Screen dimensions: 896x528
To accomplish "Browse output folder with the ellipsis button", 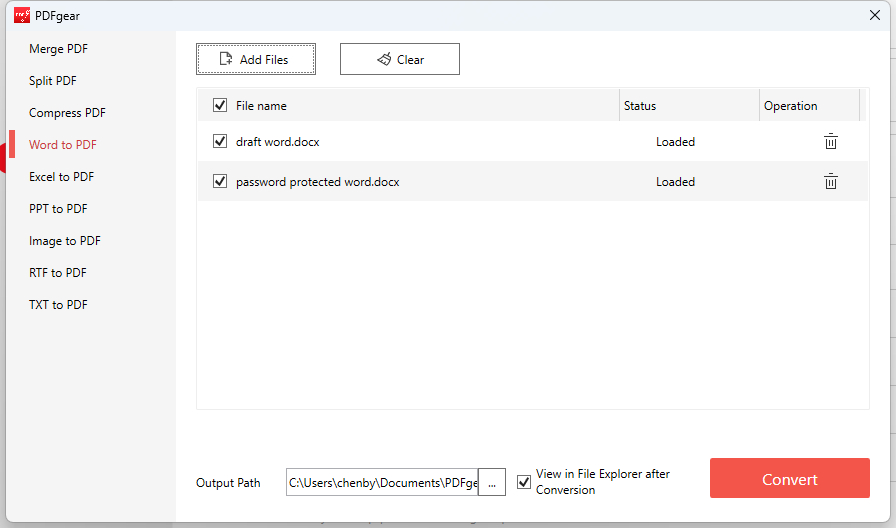I will 492,483.
